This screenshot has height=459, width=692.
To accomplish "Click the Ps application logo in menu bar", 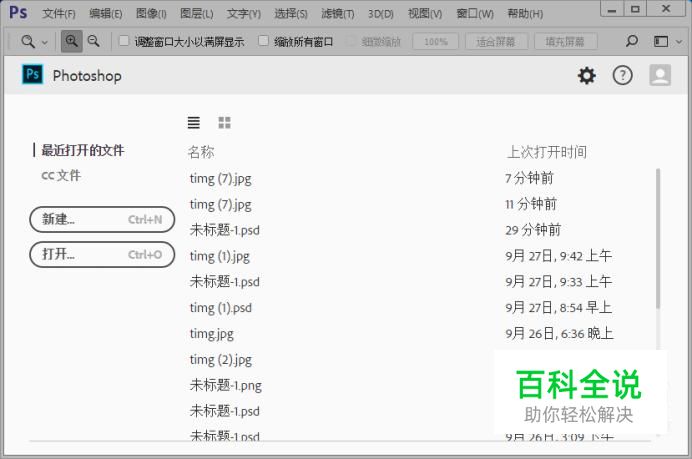I will point(18,12).
